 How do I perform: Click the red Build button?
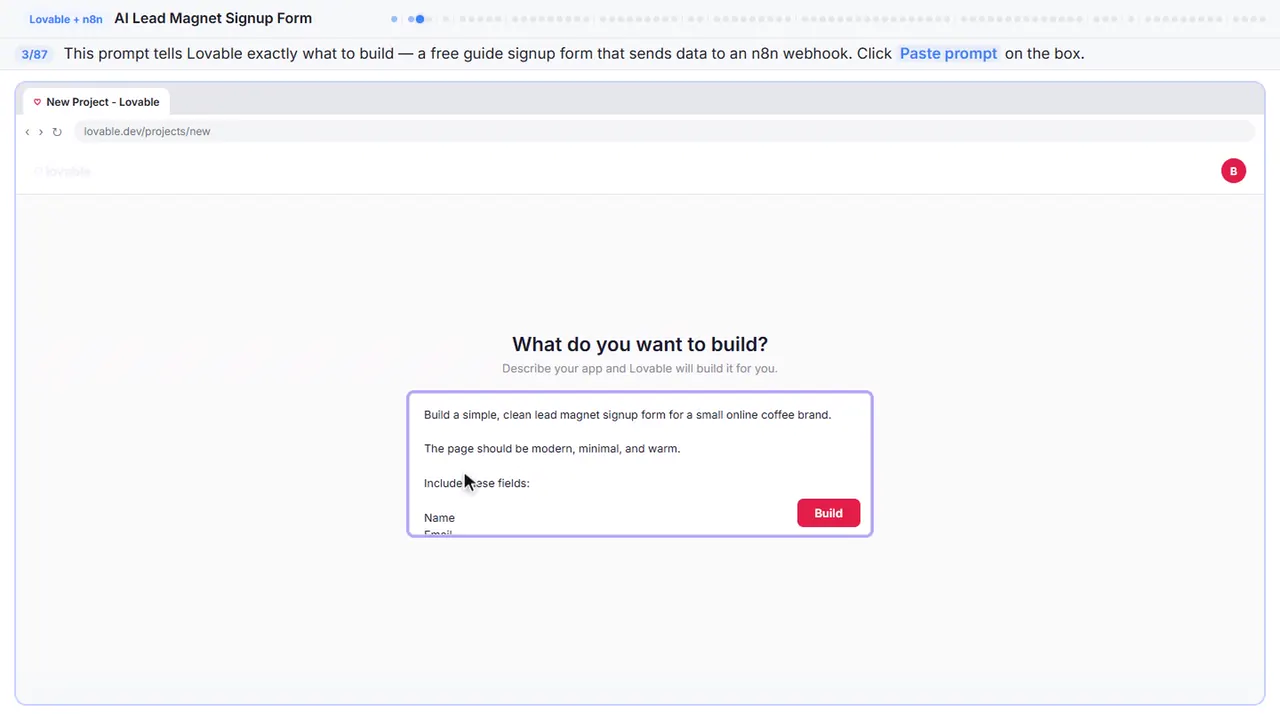(828, 513)
